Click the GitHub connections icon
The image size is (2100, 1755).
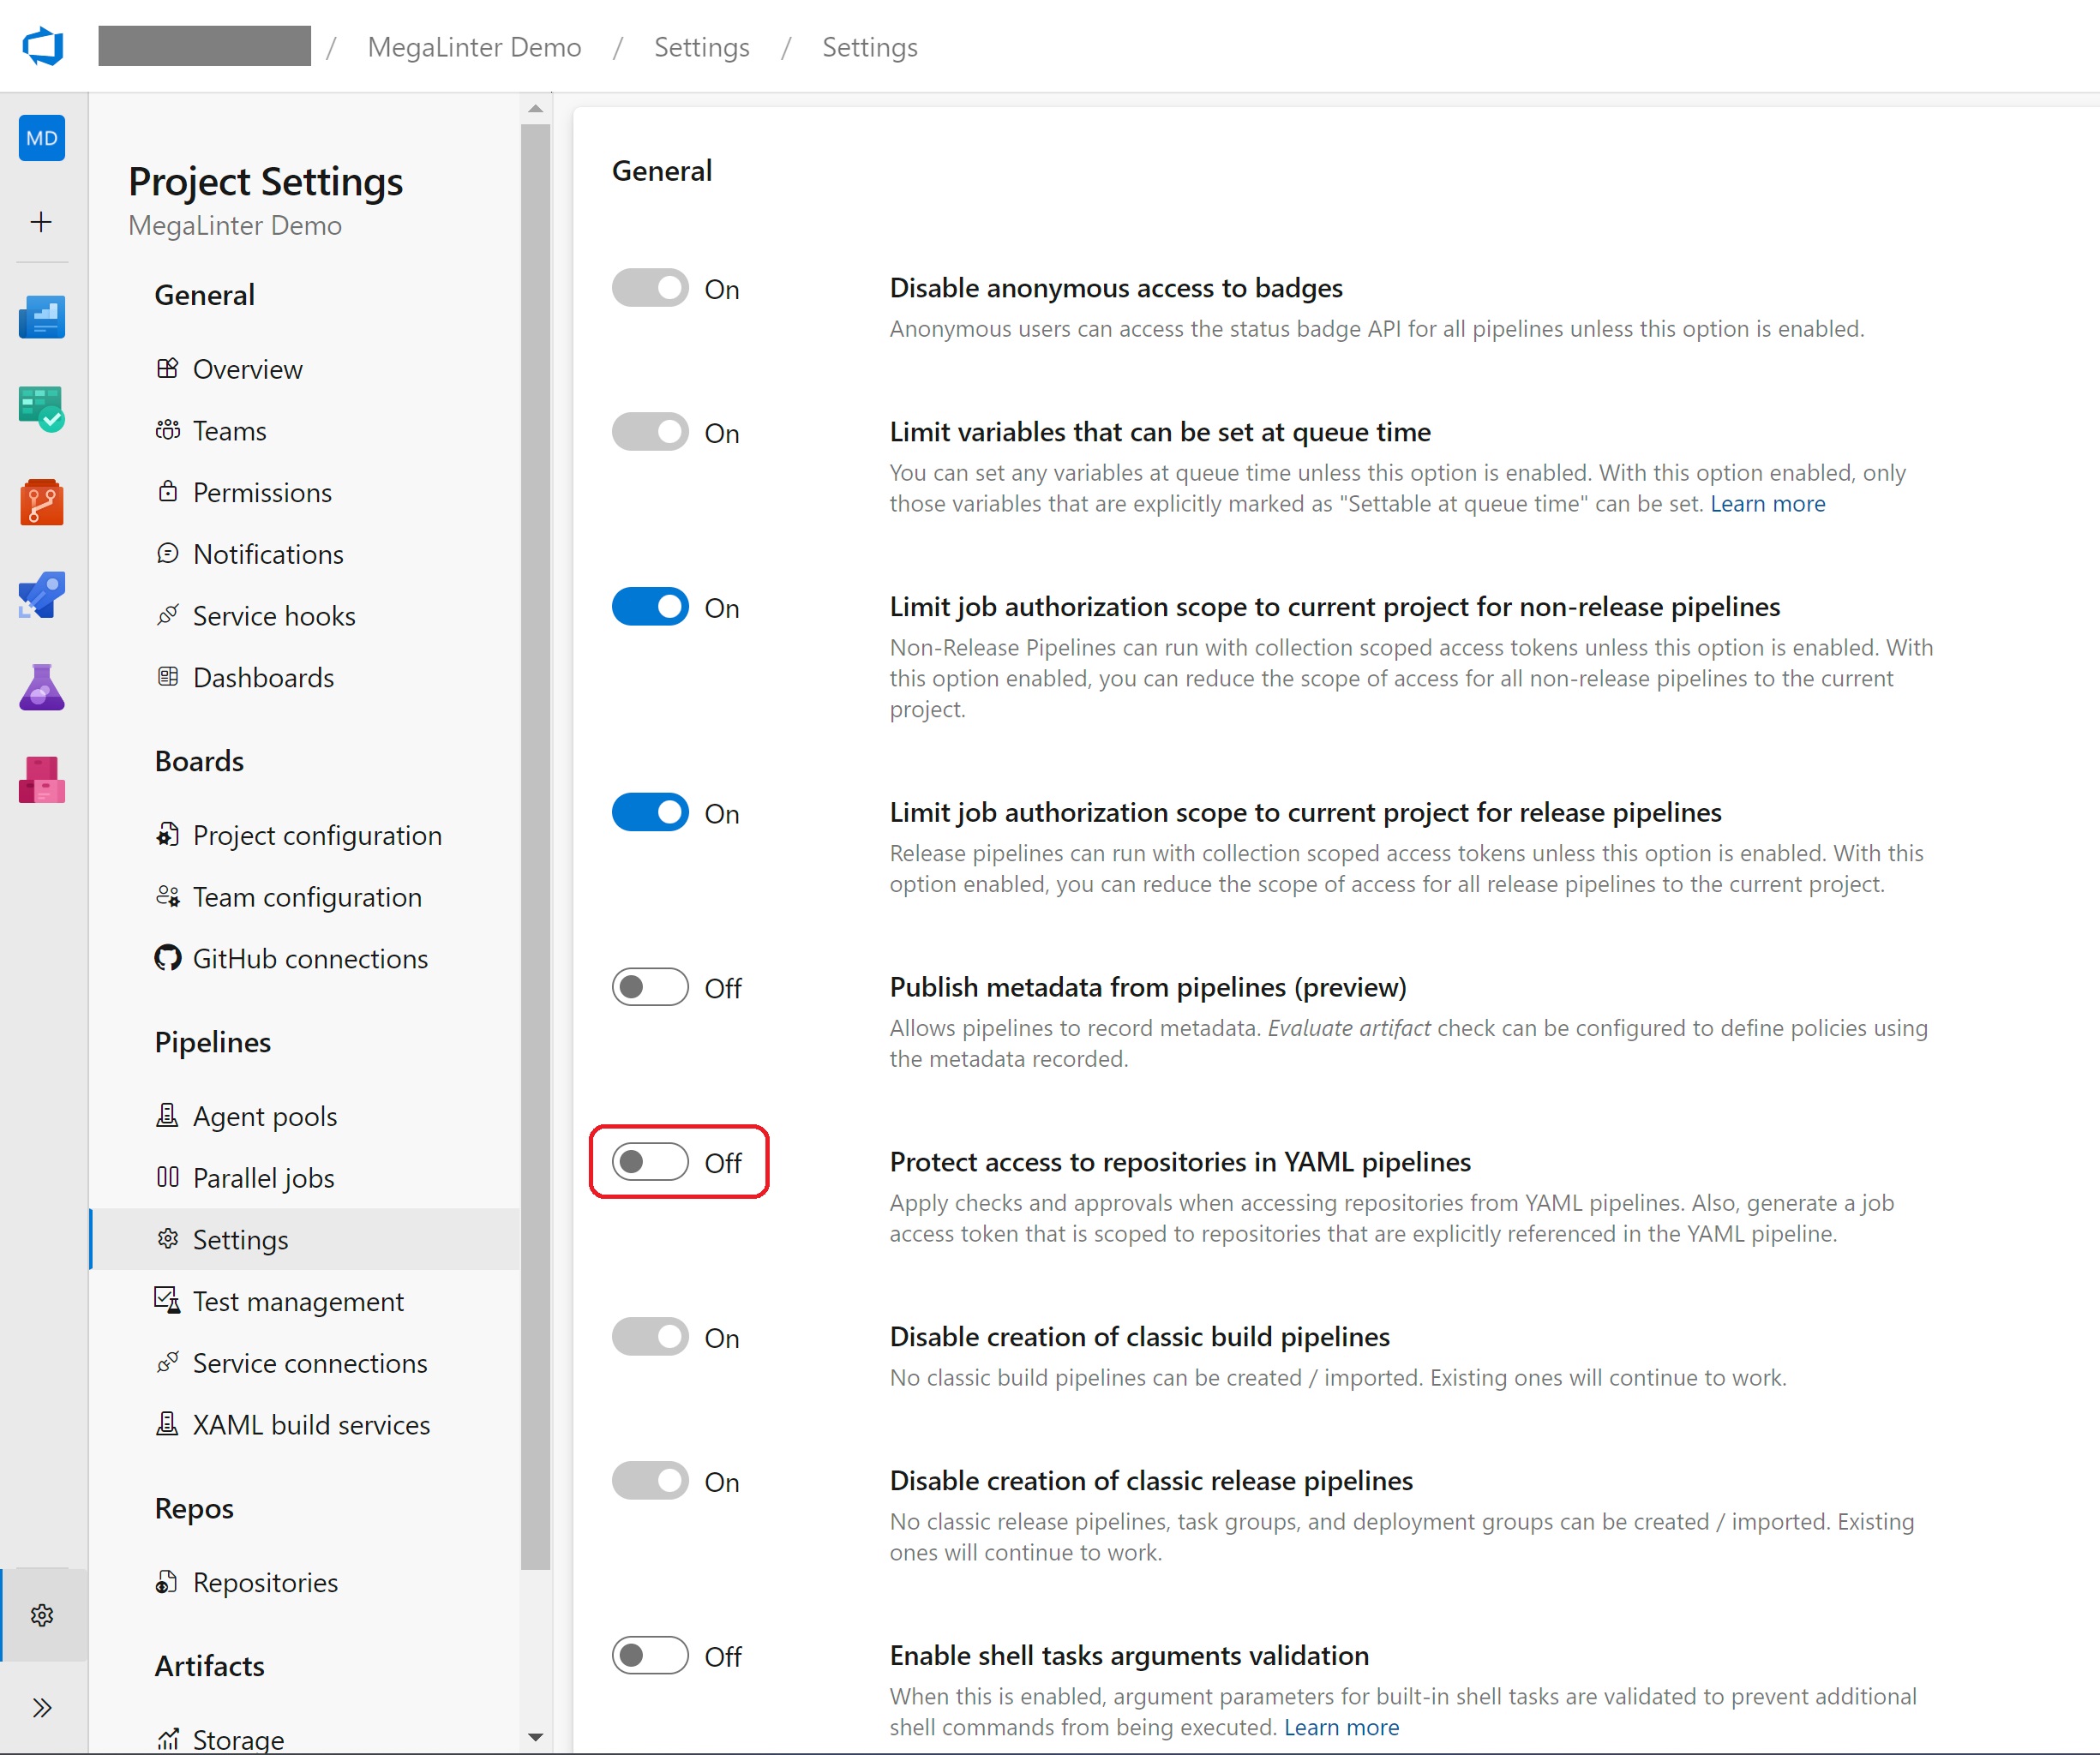tap(169, 958)
